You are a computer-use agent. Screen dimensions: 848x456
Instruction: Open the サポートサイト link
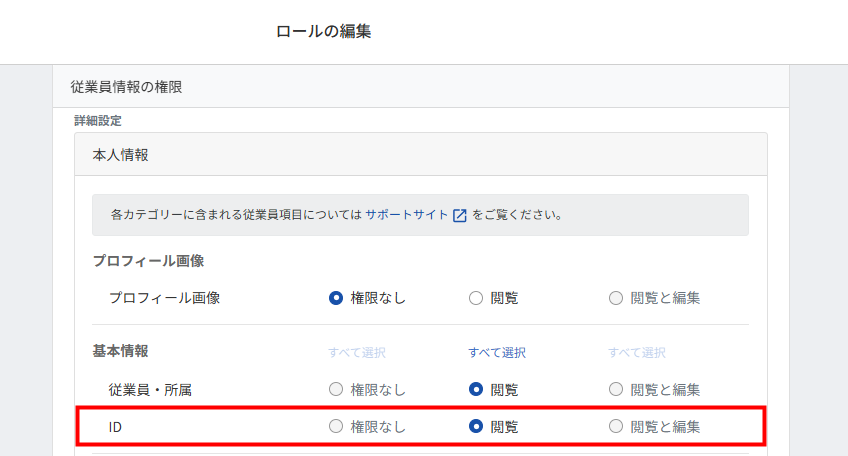pos(406,215)
